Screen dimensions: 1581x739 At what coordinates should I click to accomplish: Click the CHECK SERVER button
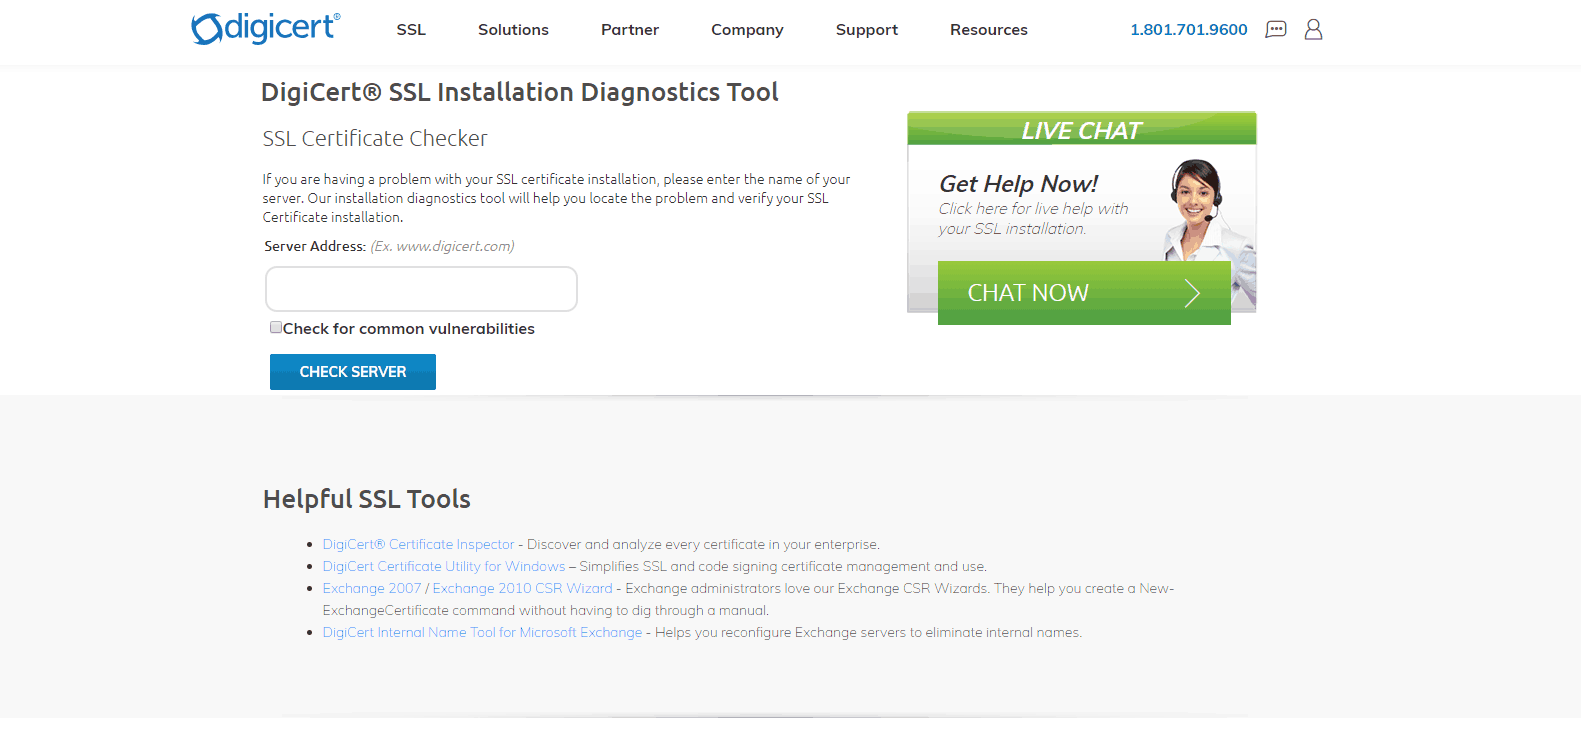click(x=353, y=372)
